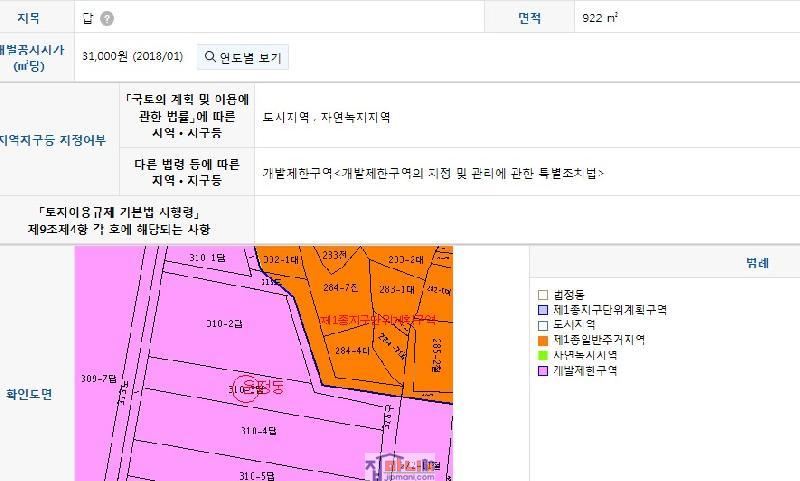Click parcel 309-7답 on the map
The image size is (800, 481).
[95, 378]
